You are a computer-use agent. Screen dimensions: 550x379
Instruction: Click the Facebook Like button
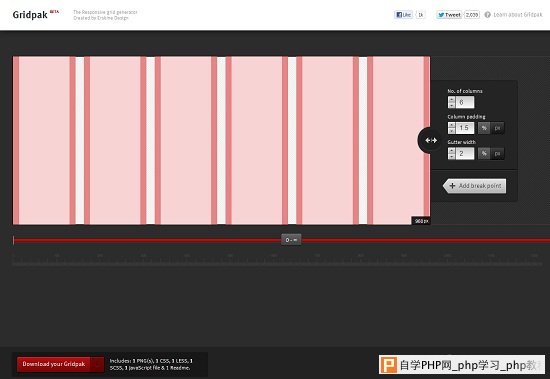[x=403, y=15]
